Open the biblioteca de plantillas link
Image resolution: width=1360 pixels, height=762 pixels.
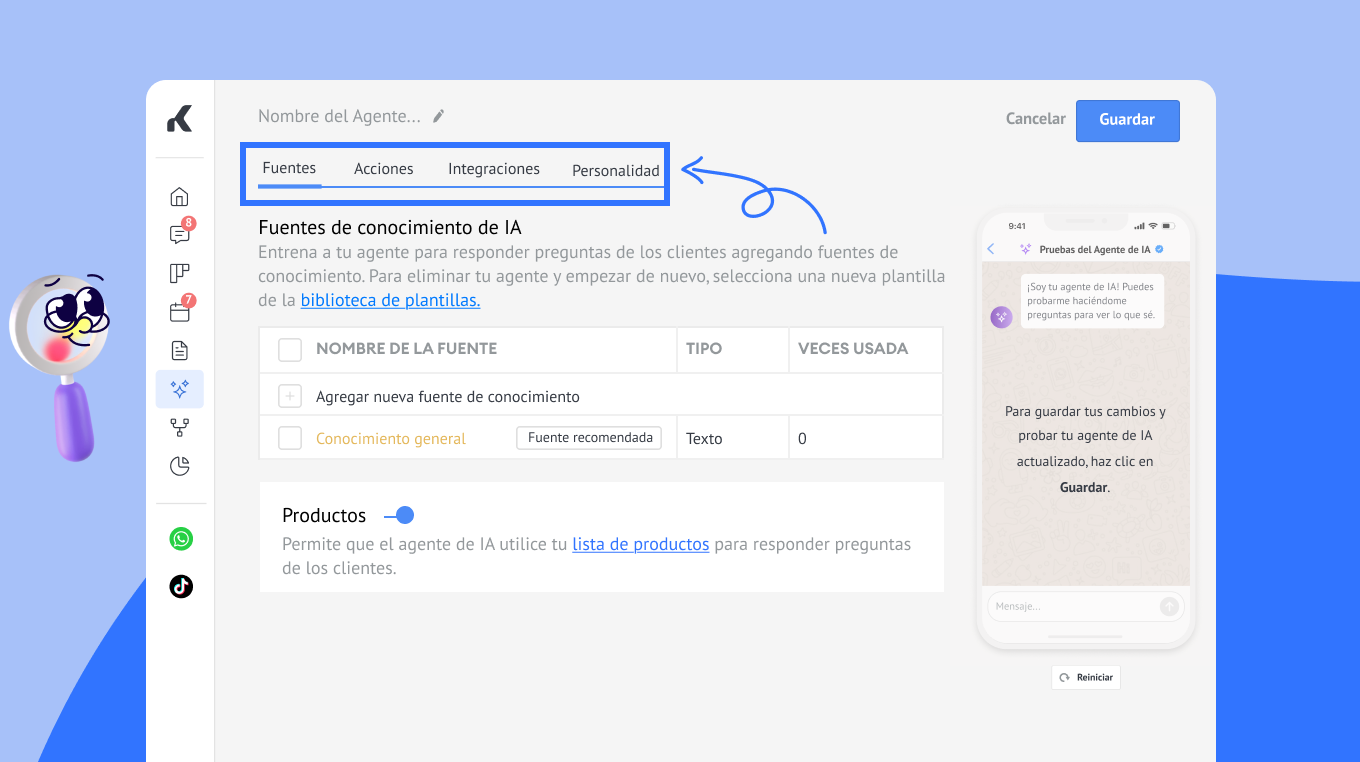(390, 300)
